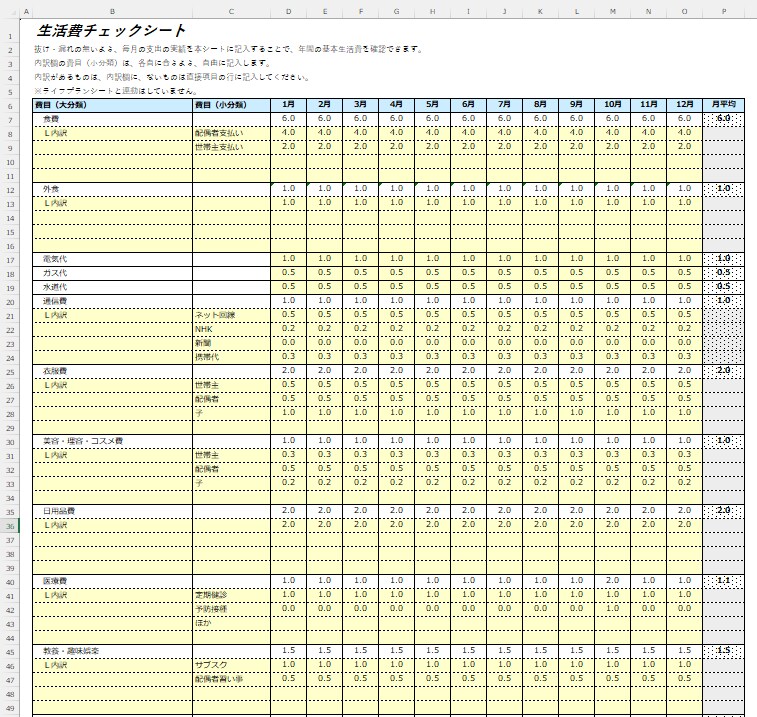Click the 配偶者習い事 sub-item cell

pos(231,679)
